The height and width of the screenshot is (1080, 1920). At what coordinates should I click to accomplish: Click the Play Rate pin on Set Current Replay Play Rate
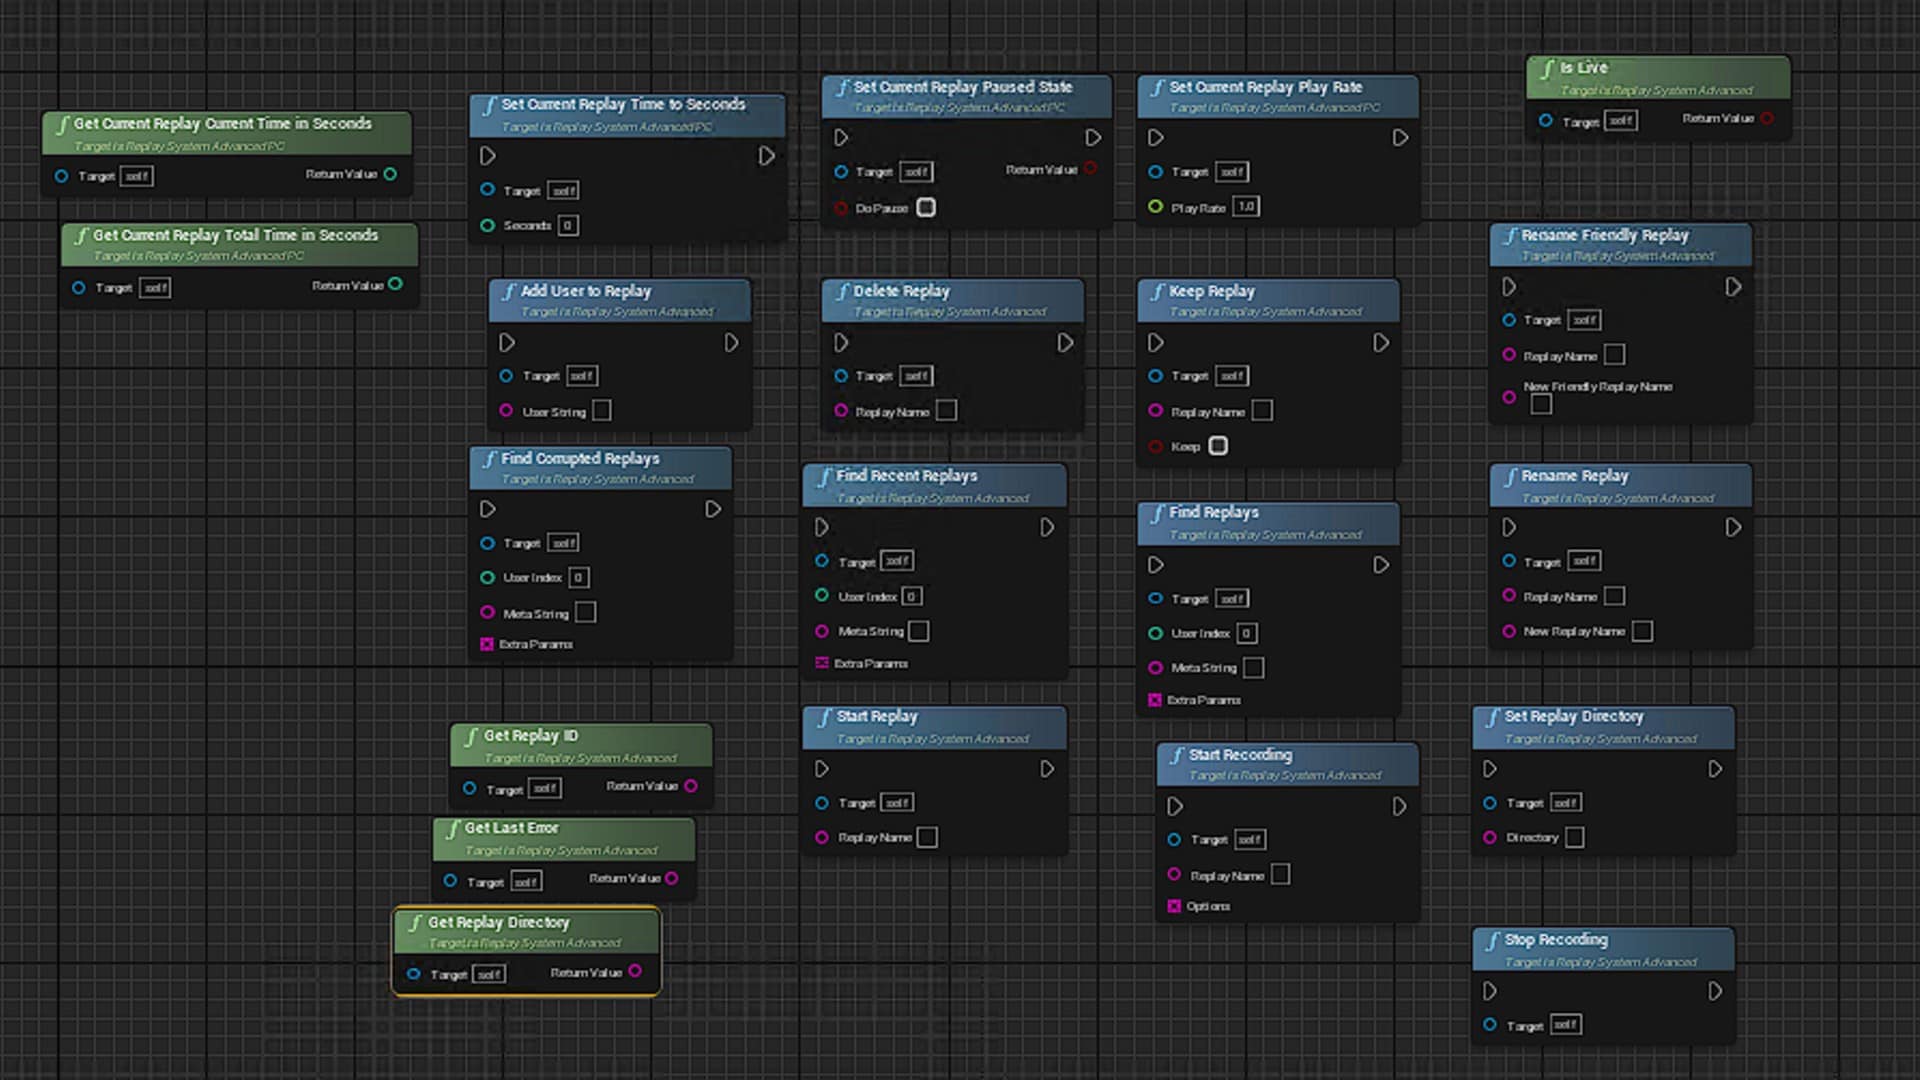tap(1155, 206)
